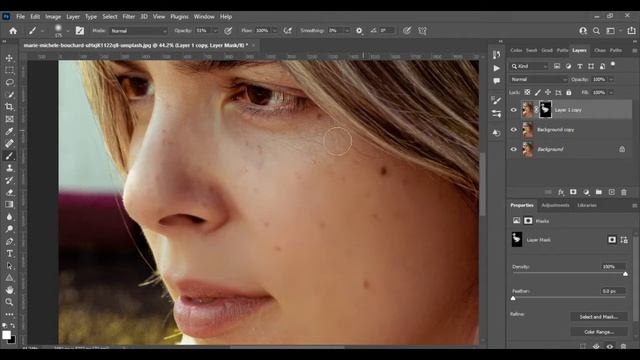Viewport: 640px width, 360px height.
Task: Switch to the Libraries tab
Action: click(587, 205)
